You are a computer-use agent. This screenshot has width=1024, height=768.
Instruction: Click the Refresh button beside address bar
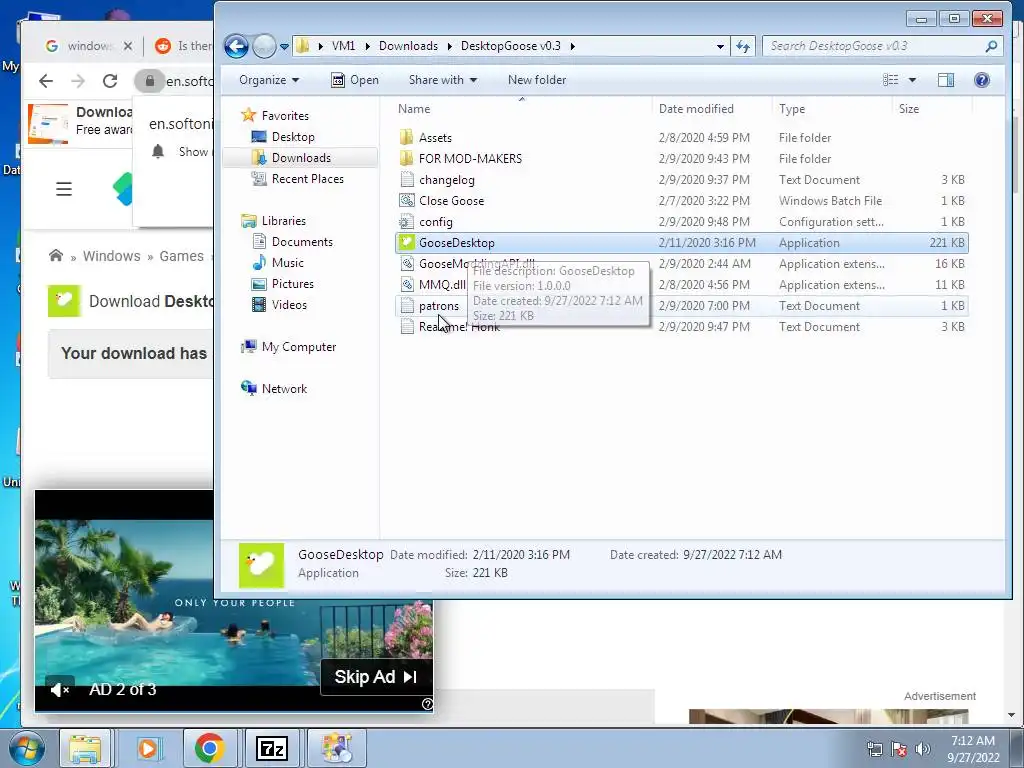[743, 46]
